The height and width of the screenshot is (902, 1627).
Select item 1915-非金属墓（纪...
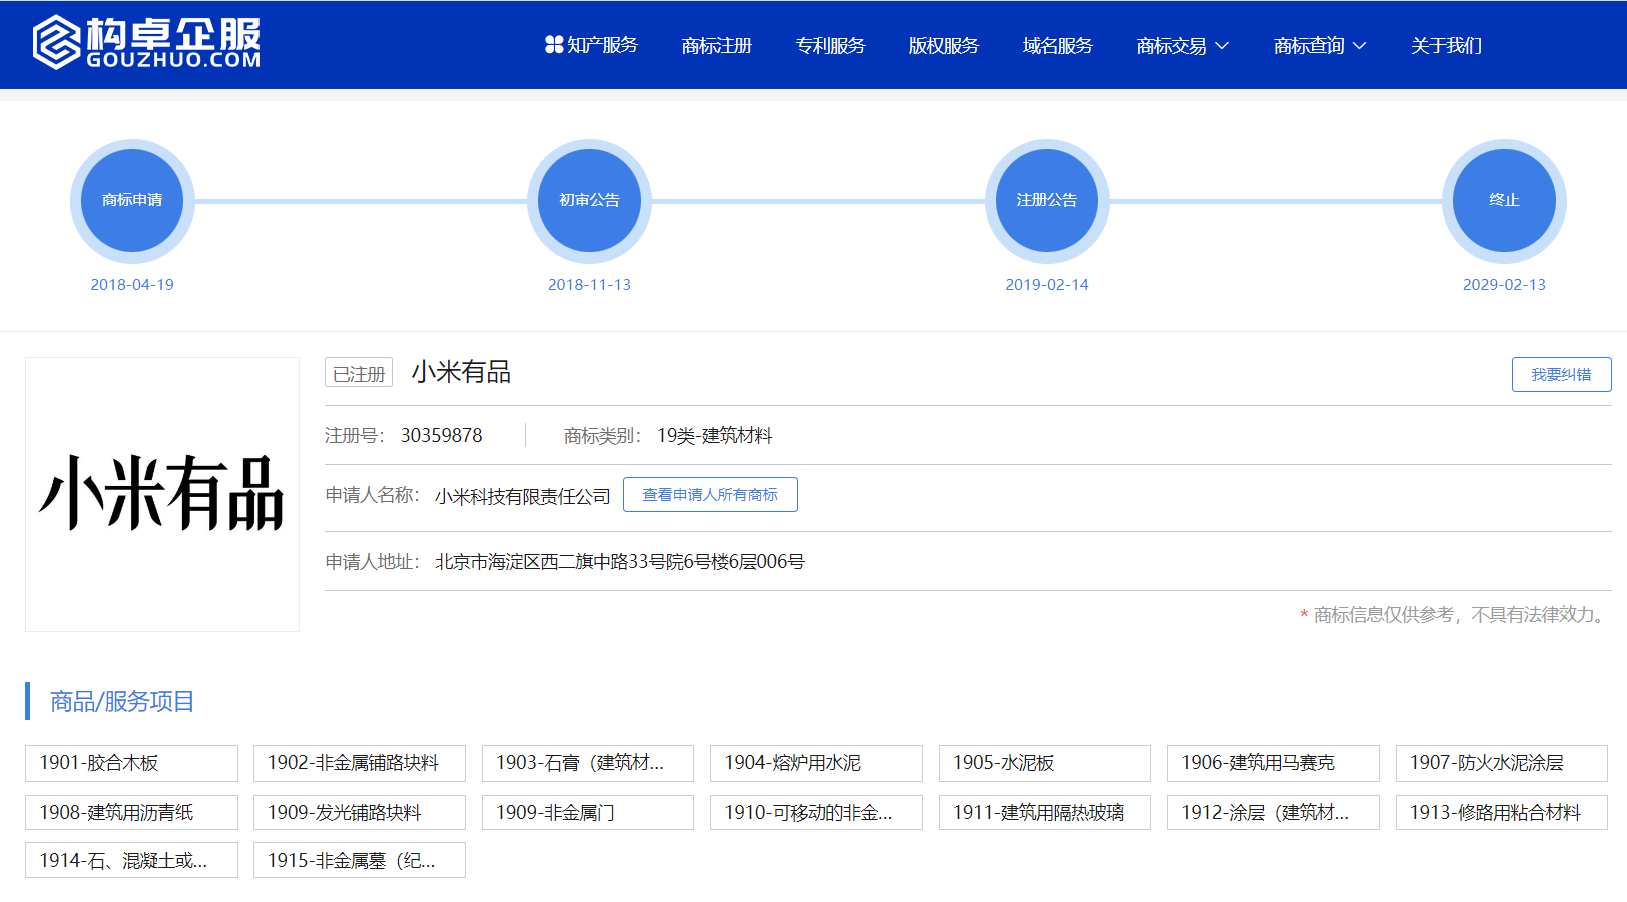pos(359,860)
